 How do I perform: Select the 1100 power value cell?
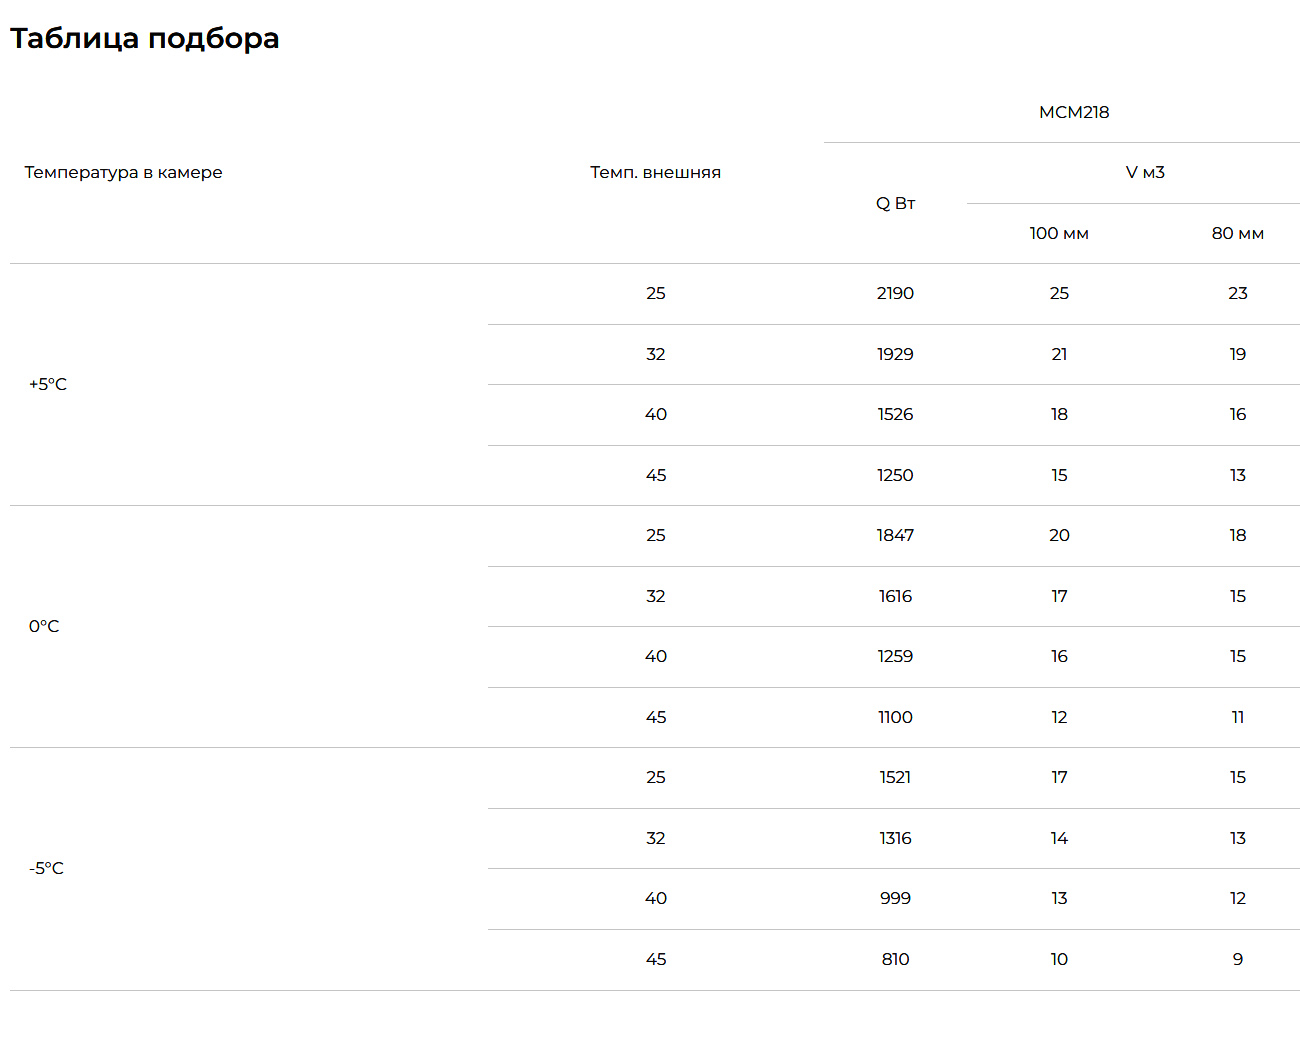coord(895,717)
